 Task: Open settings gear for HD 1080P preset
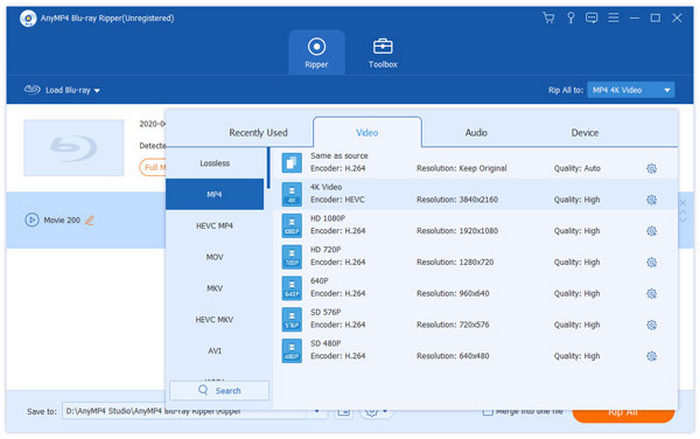click(x=651, y=231)
